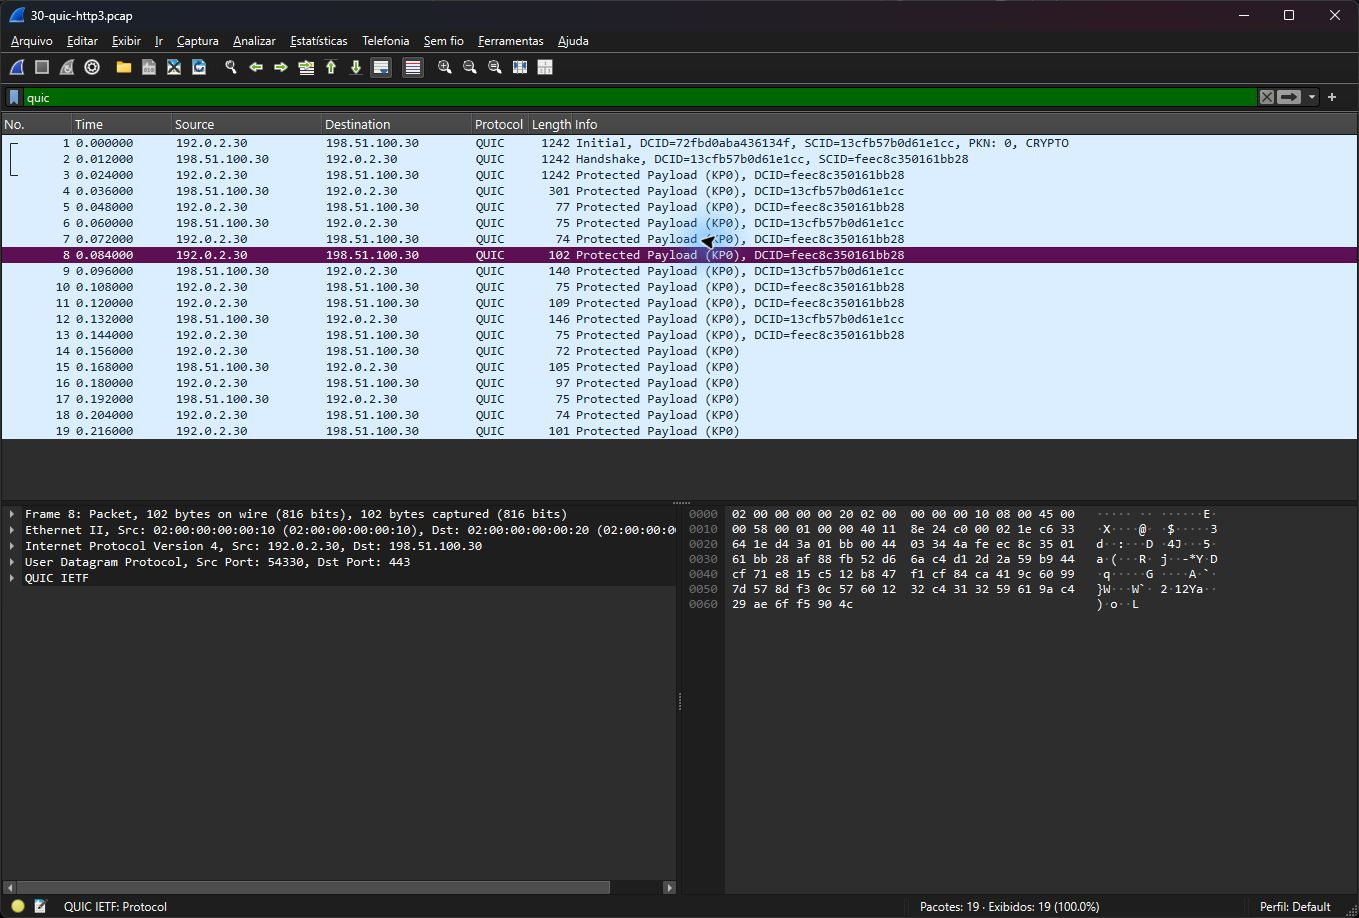The height and width of the screenshot is (918, 1359).
Task: Sort packets by Time column header
Action: pos(120,124)
